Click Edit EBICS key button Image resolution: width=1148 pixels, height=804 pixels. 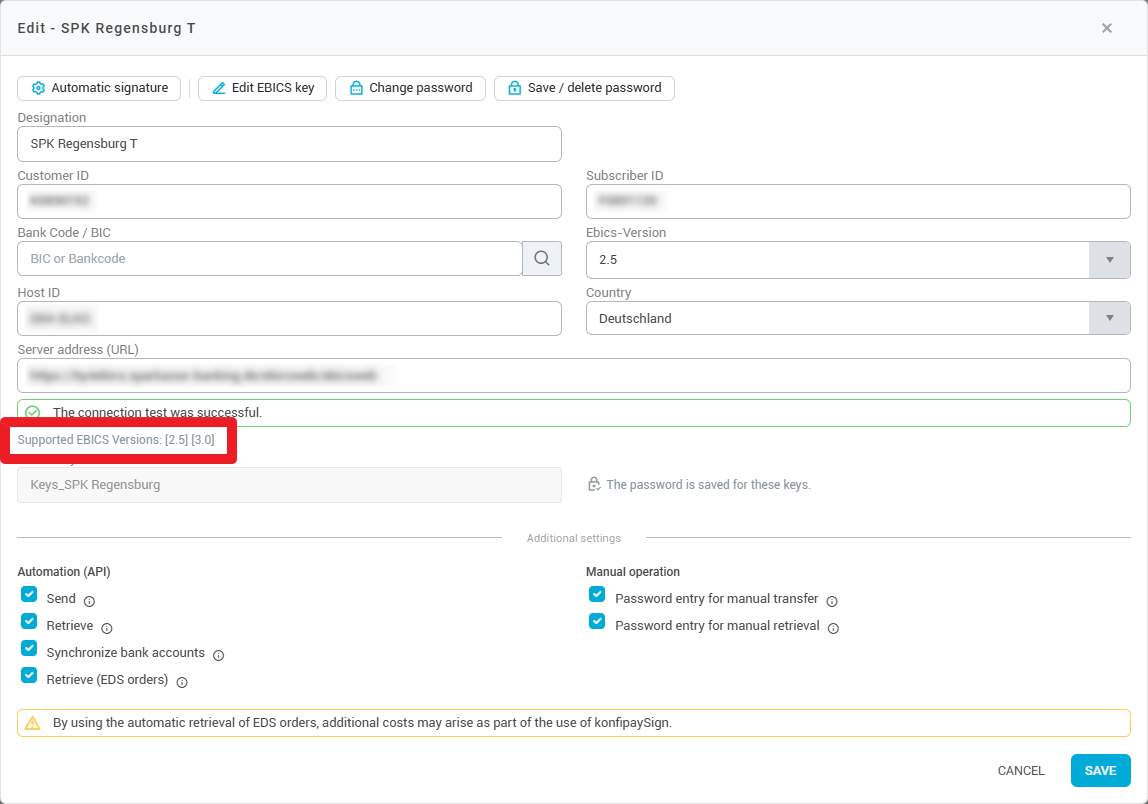pos(263,88)
